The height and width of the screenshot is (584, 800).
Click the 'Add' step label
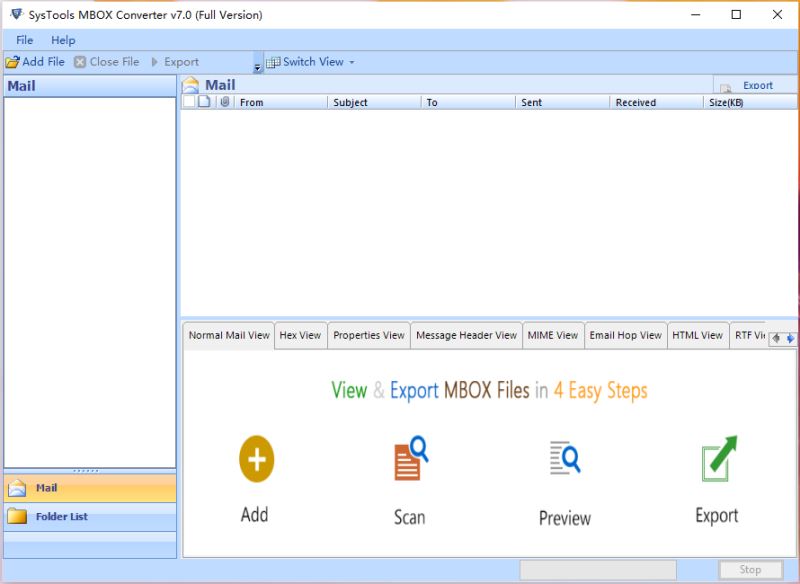click(255, 515)
